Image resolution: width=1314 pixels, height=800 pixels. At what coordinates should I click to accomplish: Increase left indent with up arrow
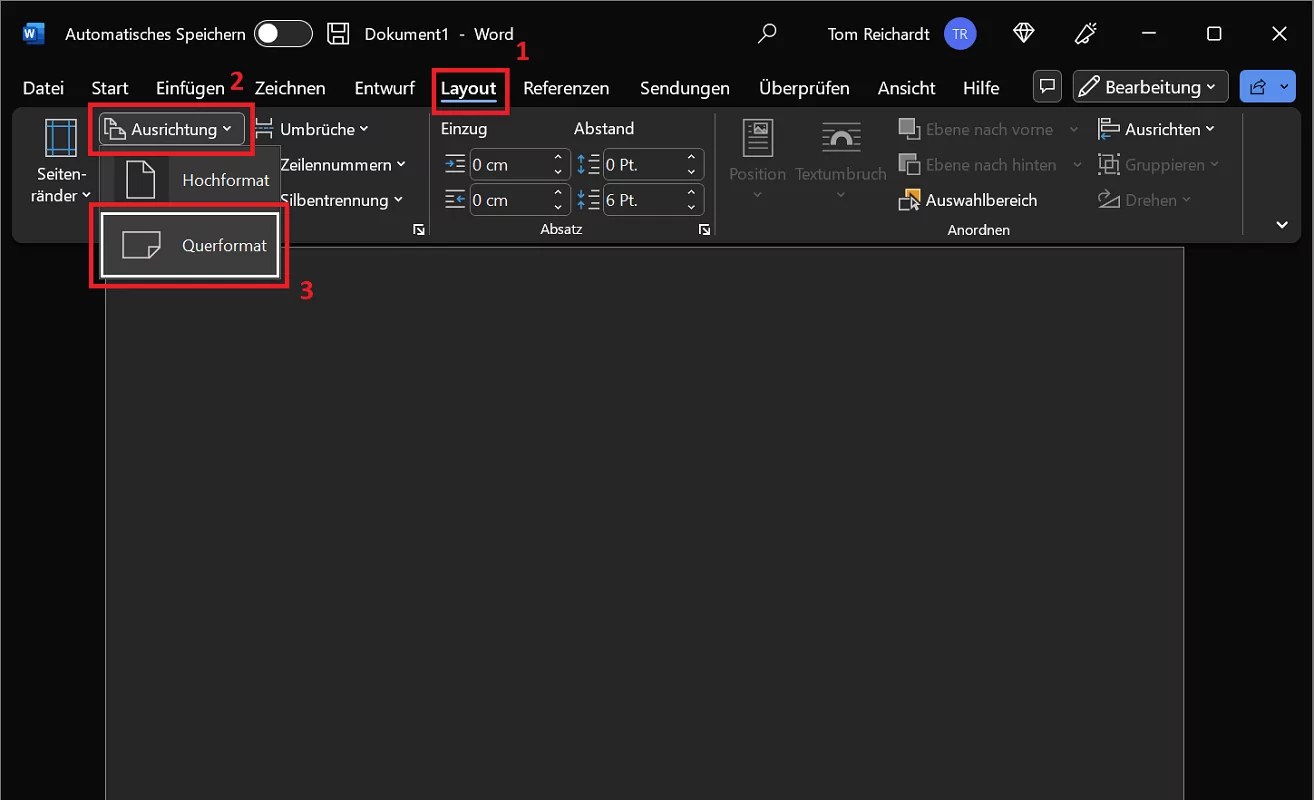coord(558,158)
